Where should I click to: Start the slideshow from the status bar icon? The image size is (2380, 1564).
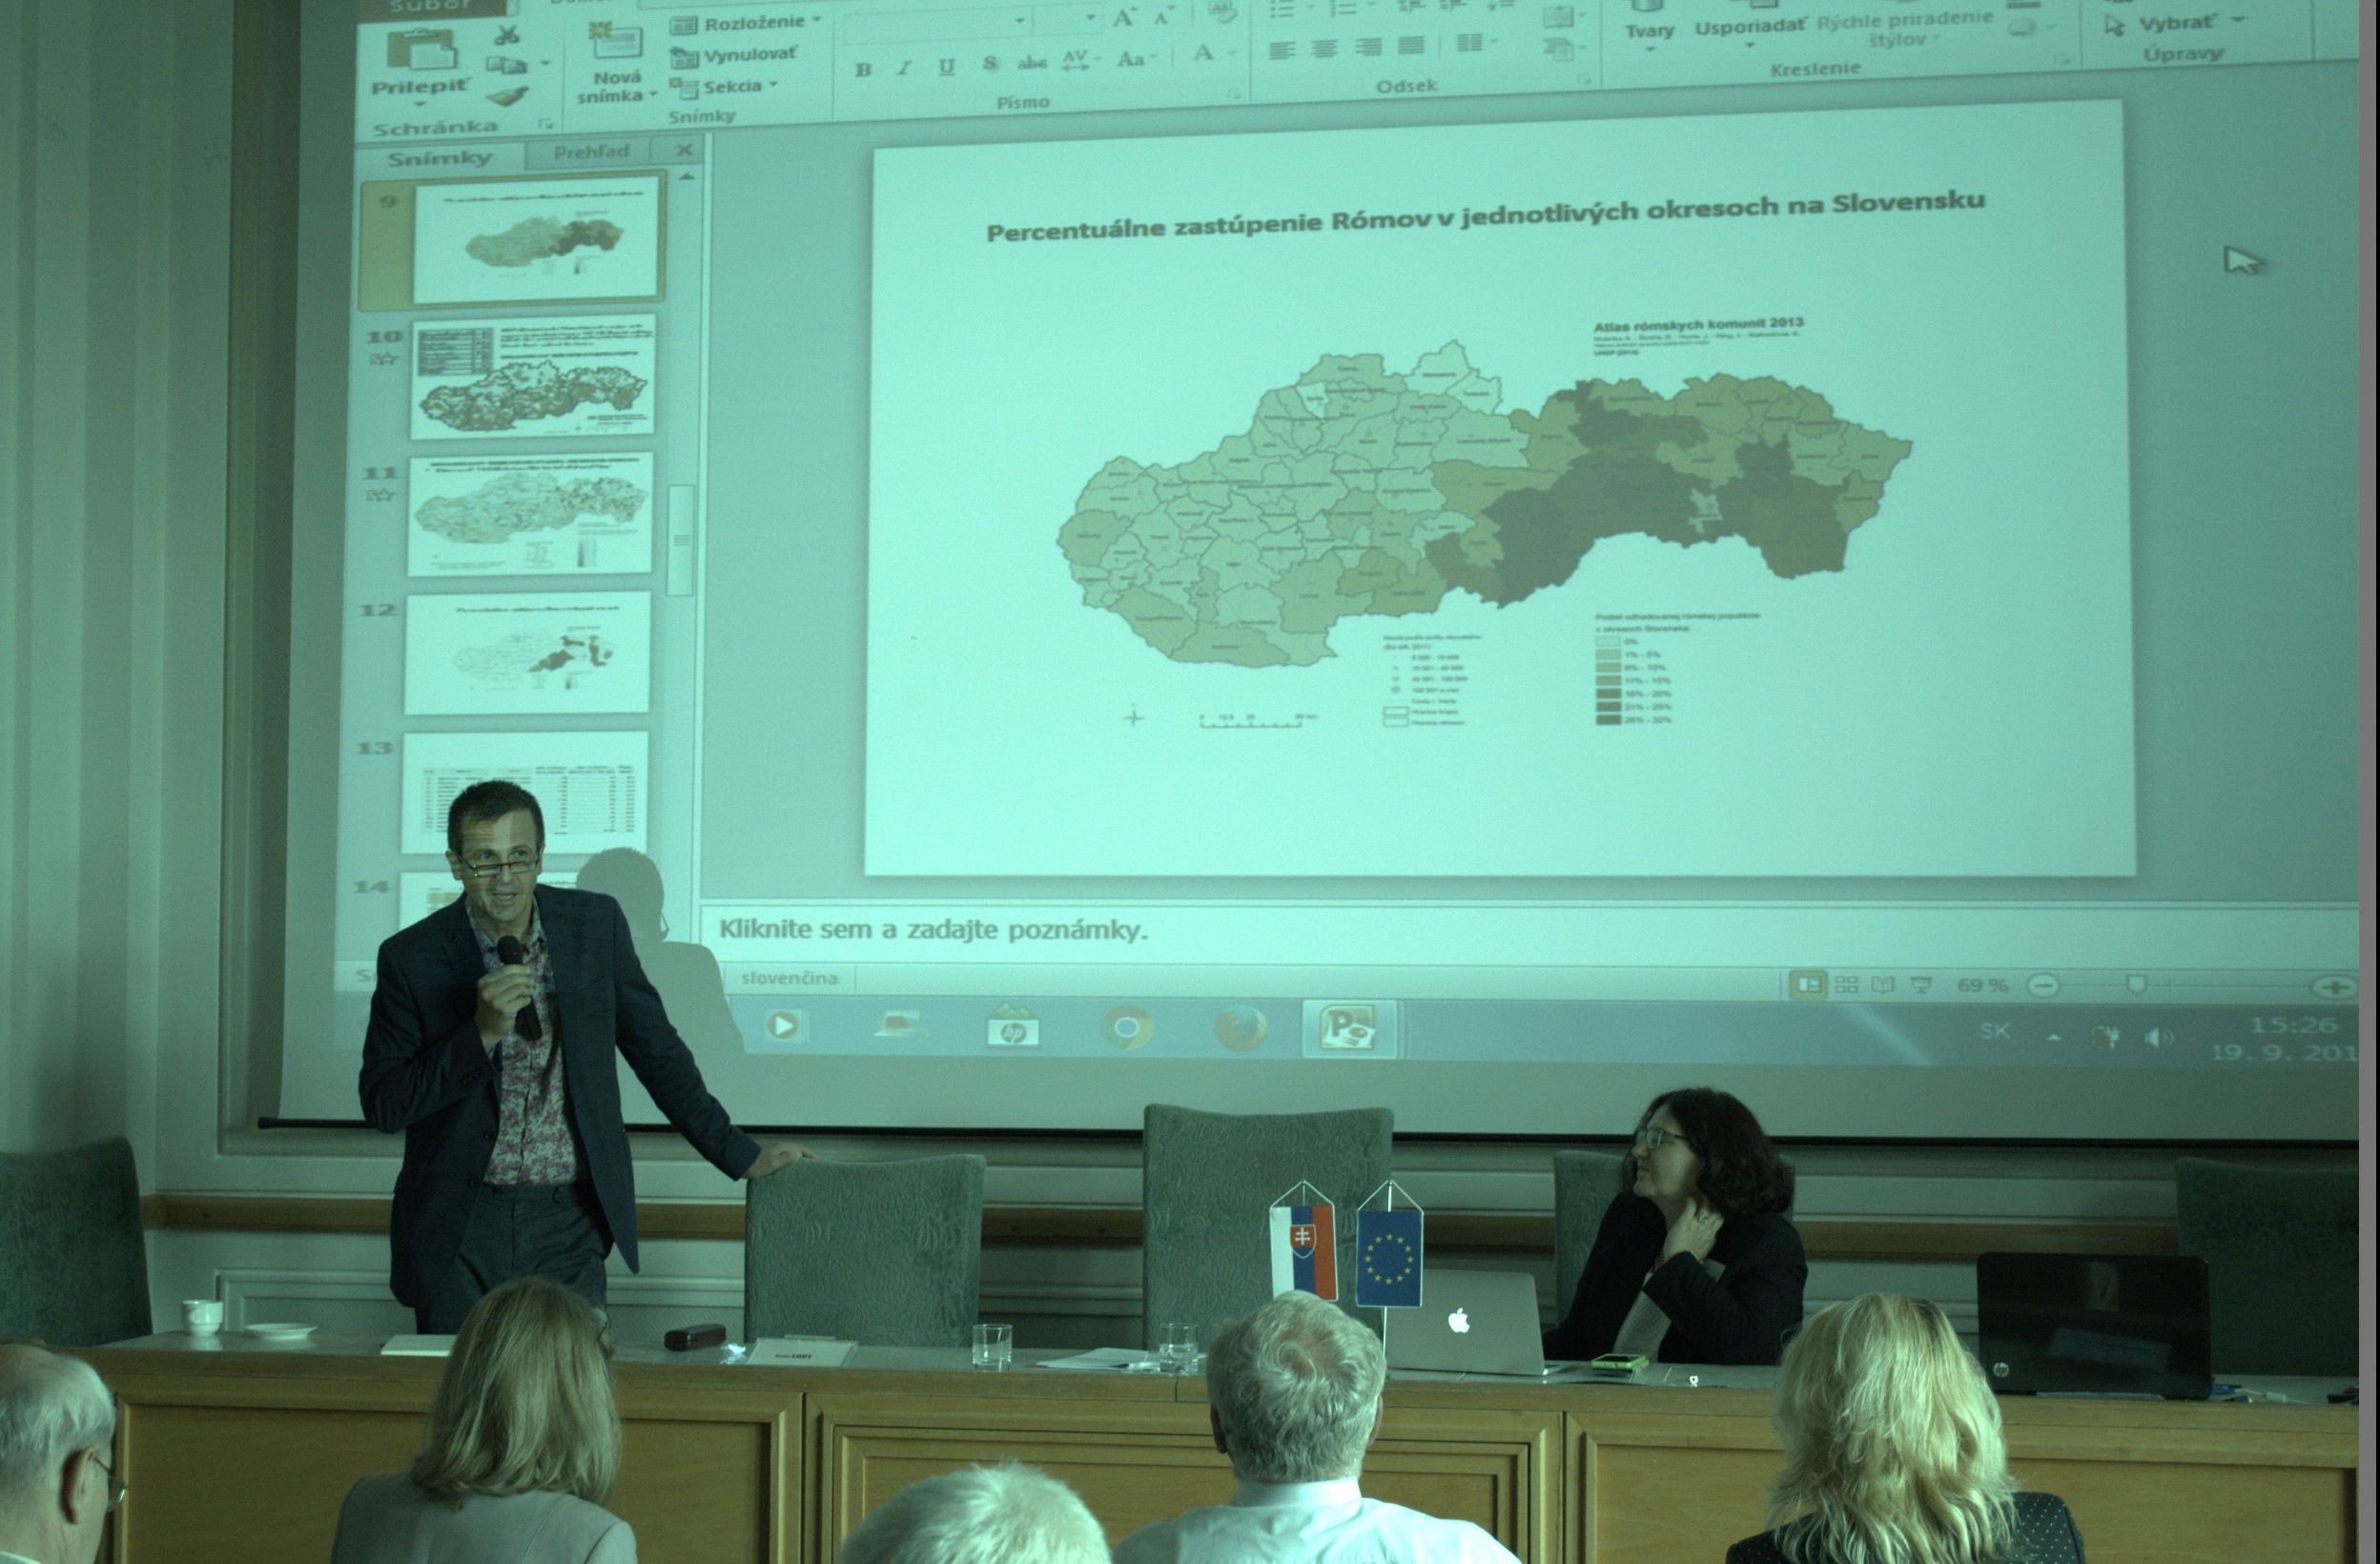point(1920,985)
